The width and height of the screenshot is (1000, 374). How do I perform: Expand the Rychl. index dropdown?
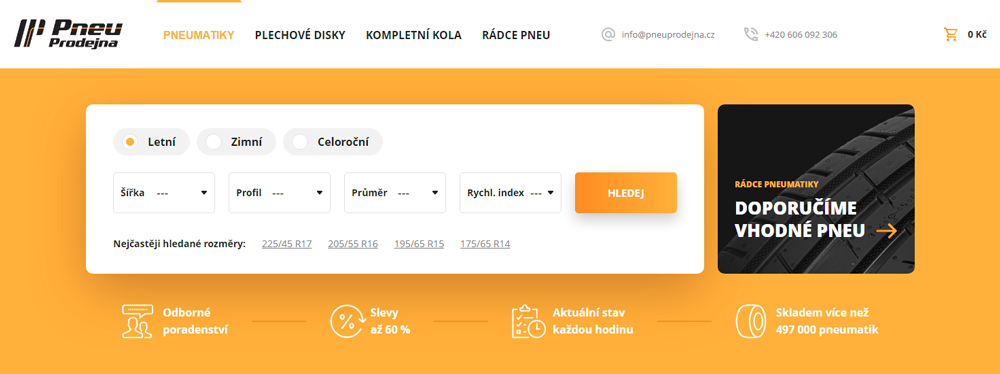[x=510, y=193]
